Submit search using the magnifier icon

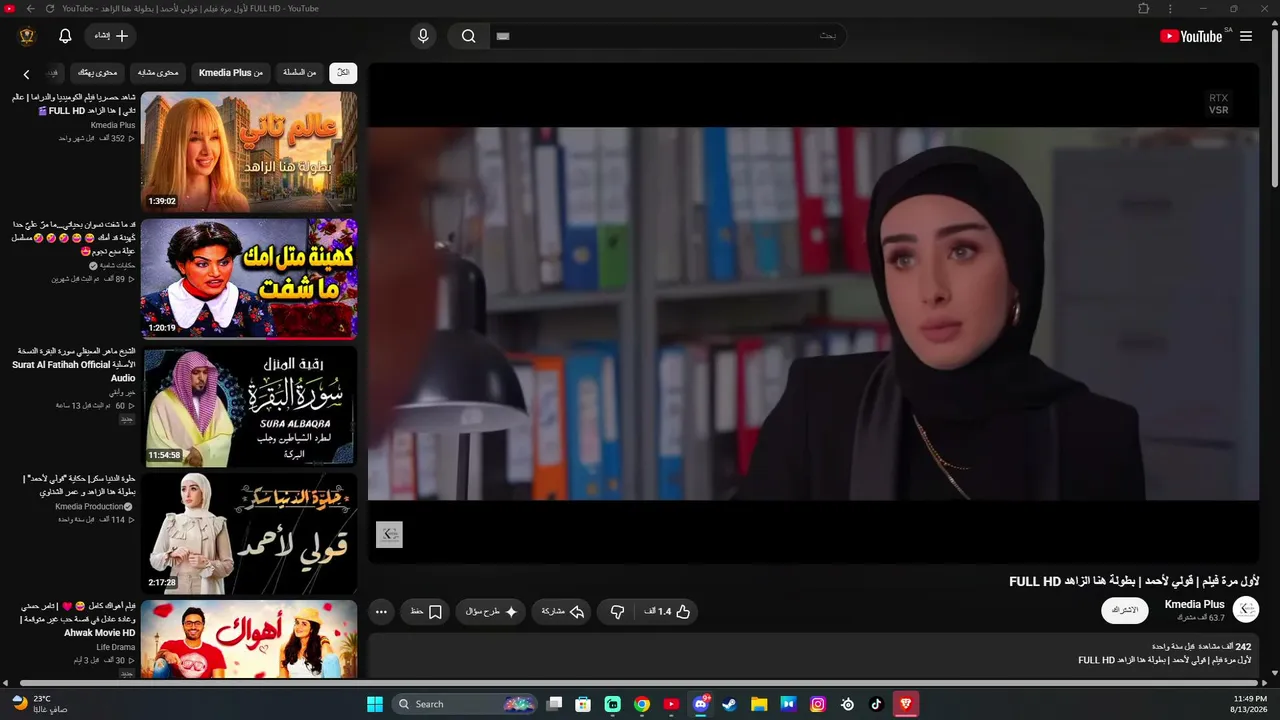click(x=469, y=36)
